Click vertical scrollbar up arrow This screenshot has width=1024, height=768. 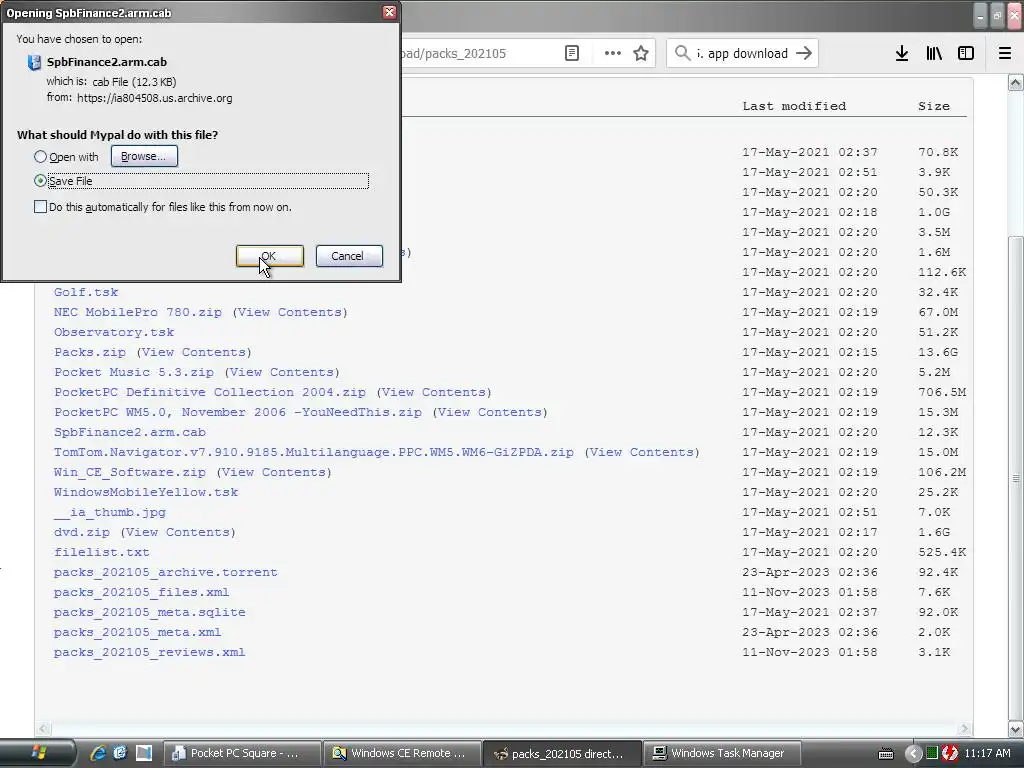(1016, 82)
